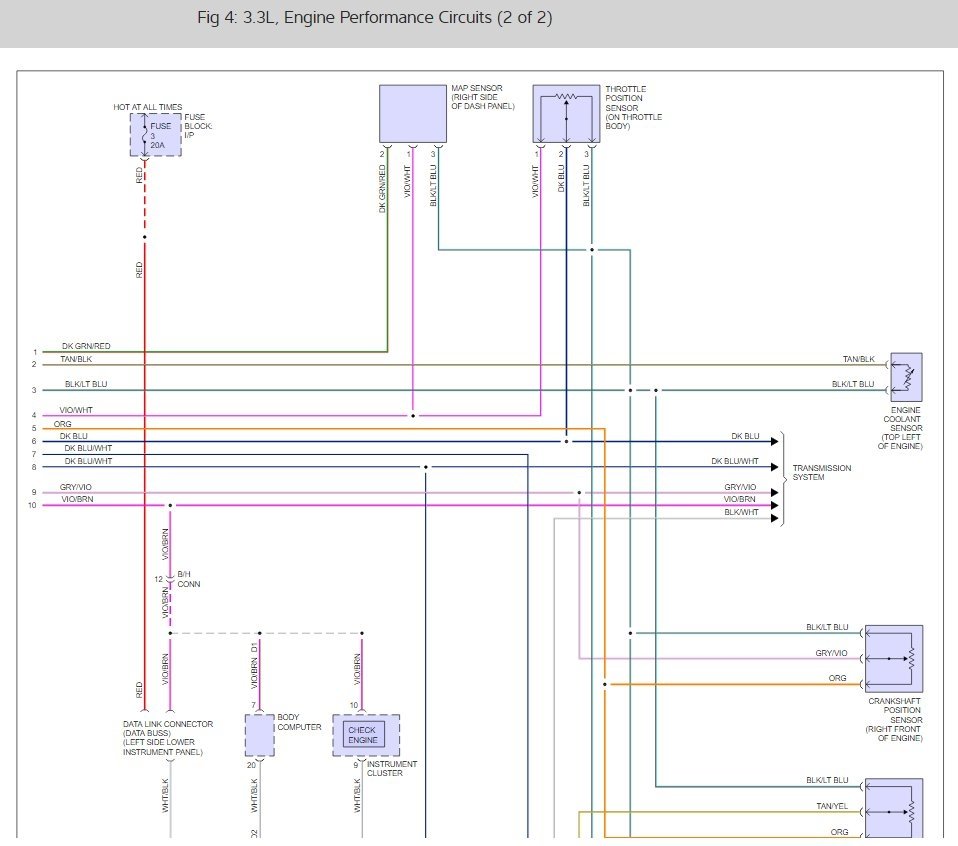Click the engine coolant sensor symbol box
This screenshot has height=846, width=958.
point(906,377)
